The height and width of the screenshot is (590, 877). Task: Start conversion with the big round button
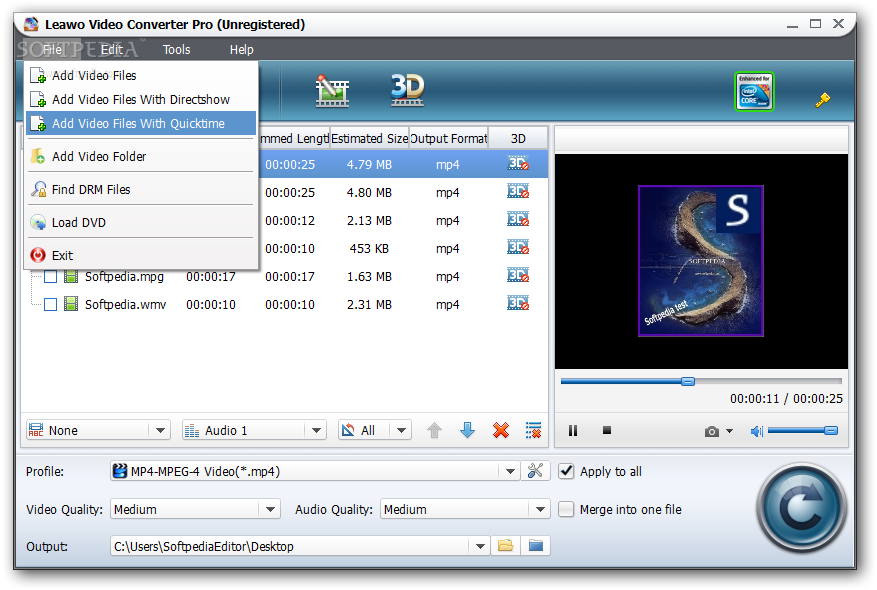(x=801, y=508)
